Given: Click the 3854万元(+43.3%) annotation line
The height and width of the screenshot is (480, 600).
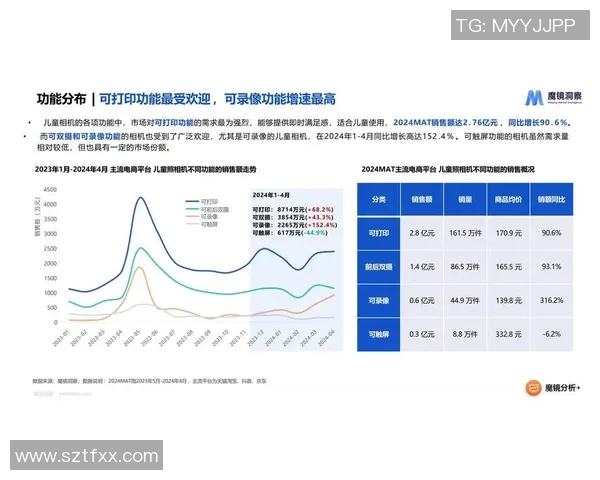Looking at the screenshot, I should click(x=293, y=217).
